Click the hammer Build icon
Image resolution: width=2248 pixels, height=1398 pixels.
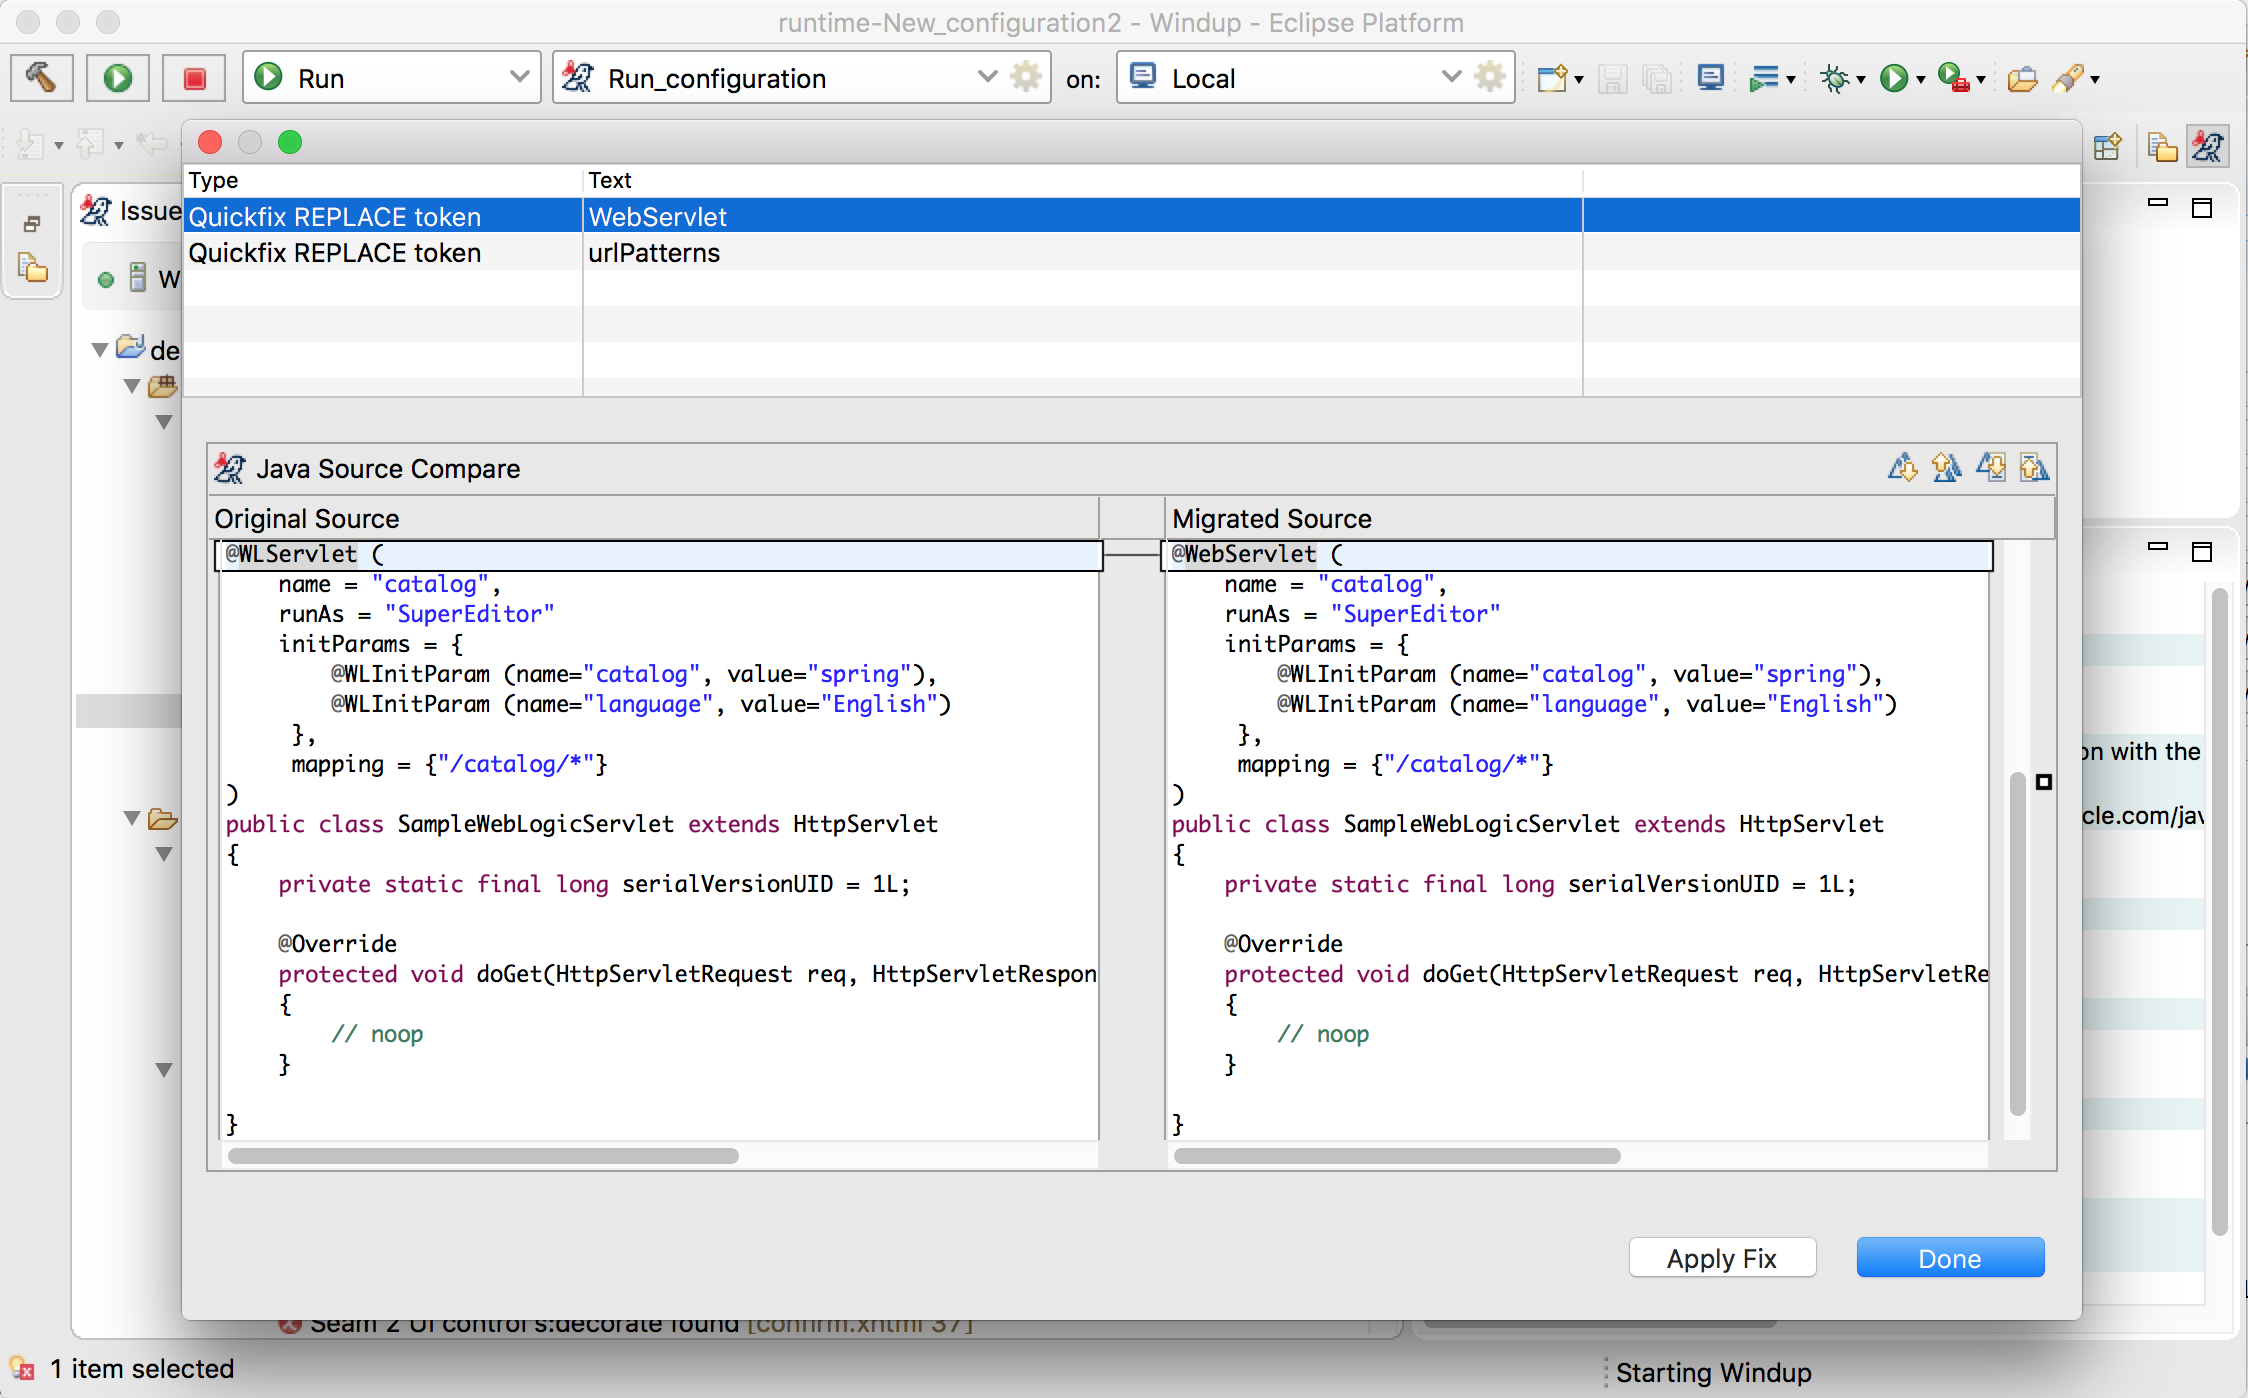42,78
